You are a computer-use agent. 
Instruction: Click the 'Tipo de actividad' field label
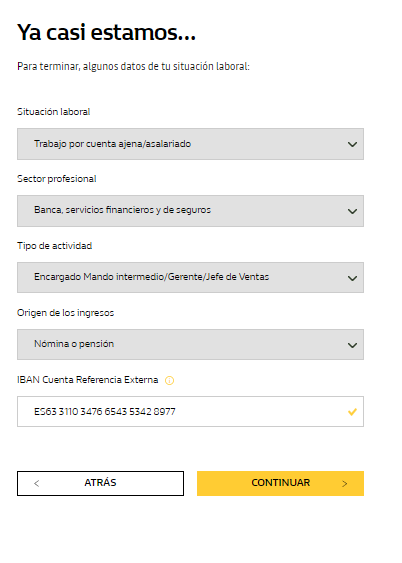(x=55, y=246)
